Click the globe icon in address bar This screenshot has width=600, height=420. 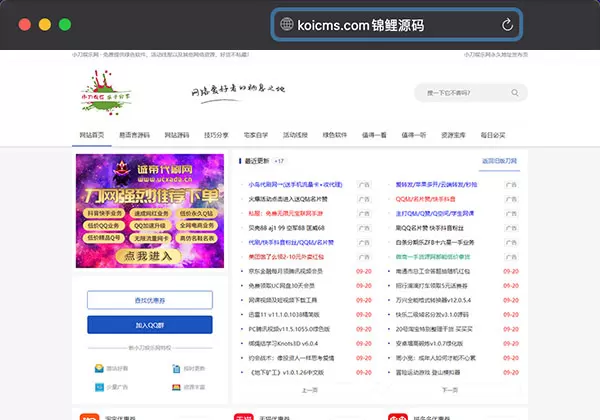click(x=286, y=24)
